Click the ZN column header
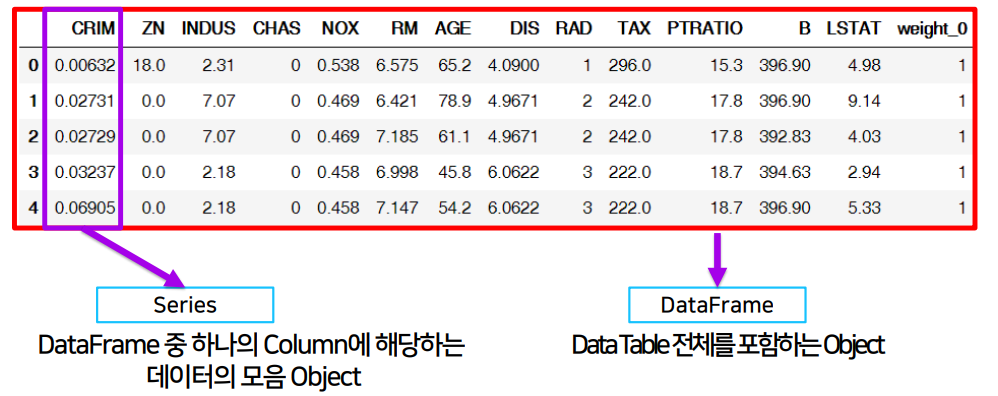The height and width of the screenshot is (396, 998). coord(153,28)
